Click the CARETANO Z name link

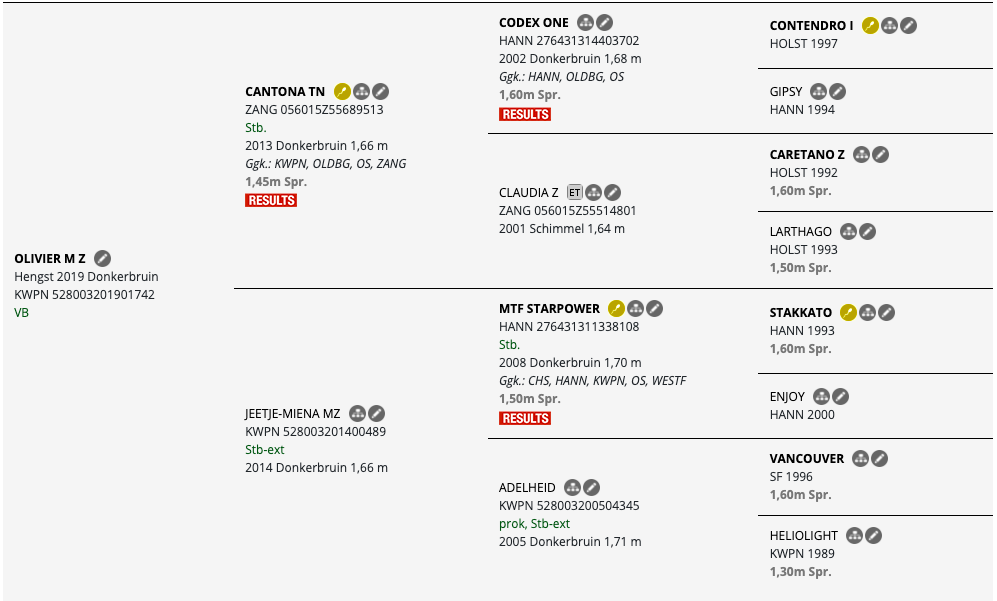tap(807, 155)
